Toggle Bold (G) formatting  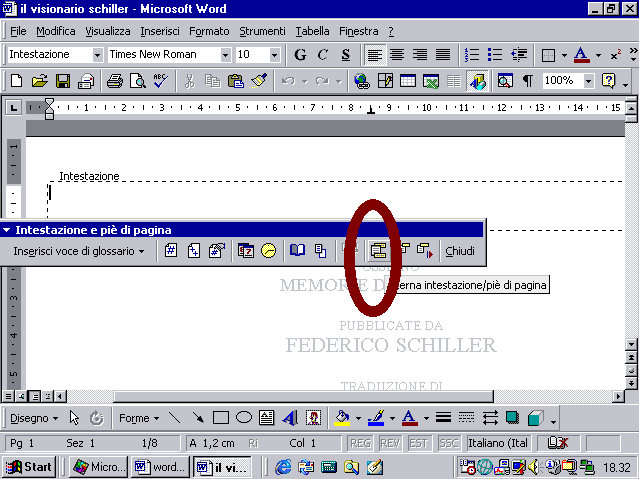coord(300,54)
